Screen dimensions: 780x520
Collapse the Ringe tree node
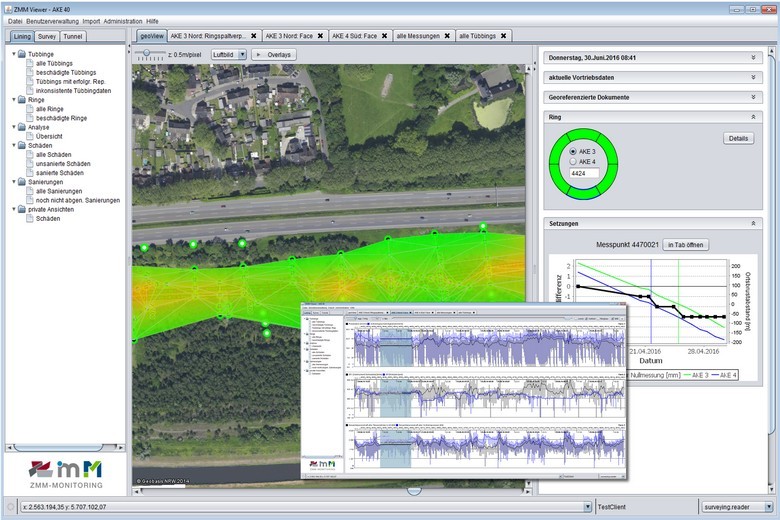pyautogui.click(x=14, y=100)
